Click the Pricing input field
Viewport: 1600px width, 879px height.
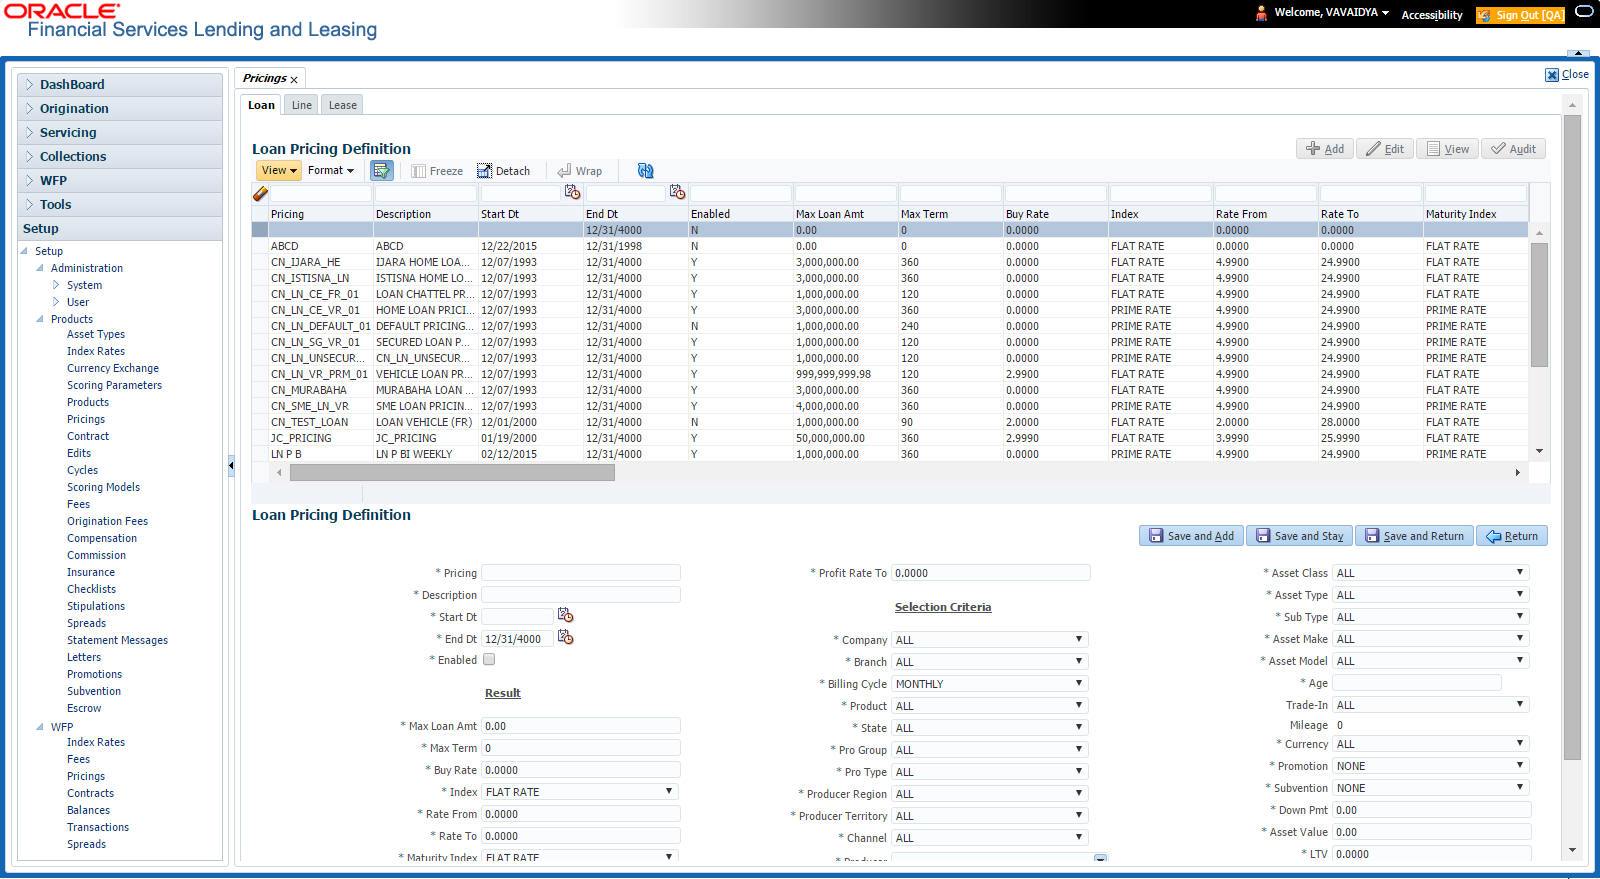580,573
